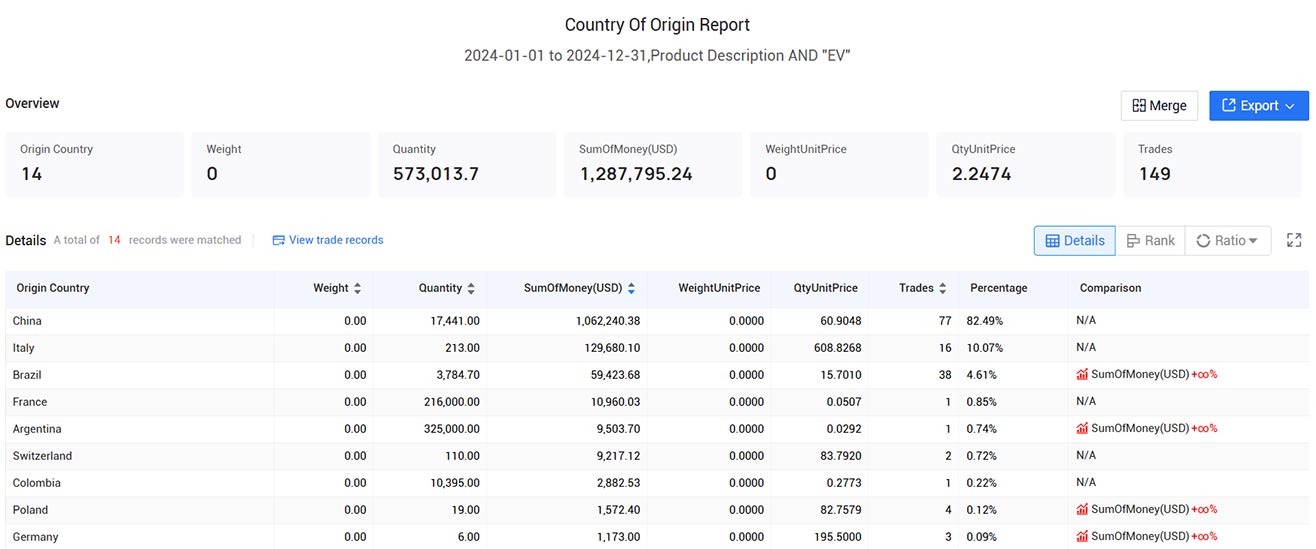Click SumOfMoney(USD) total 1,287,795.24 card
The height and width of the screenshot is (549, 1316).
(653, 164)
